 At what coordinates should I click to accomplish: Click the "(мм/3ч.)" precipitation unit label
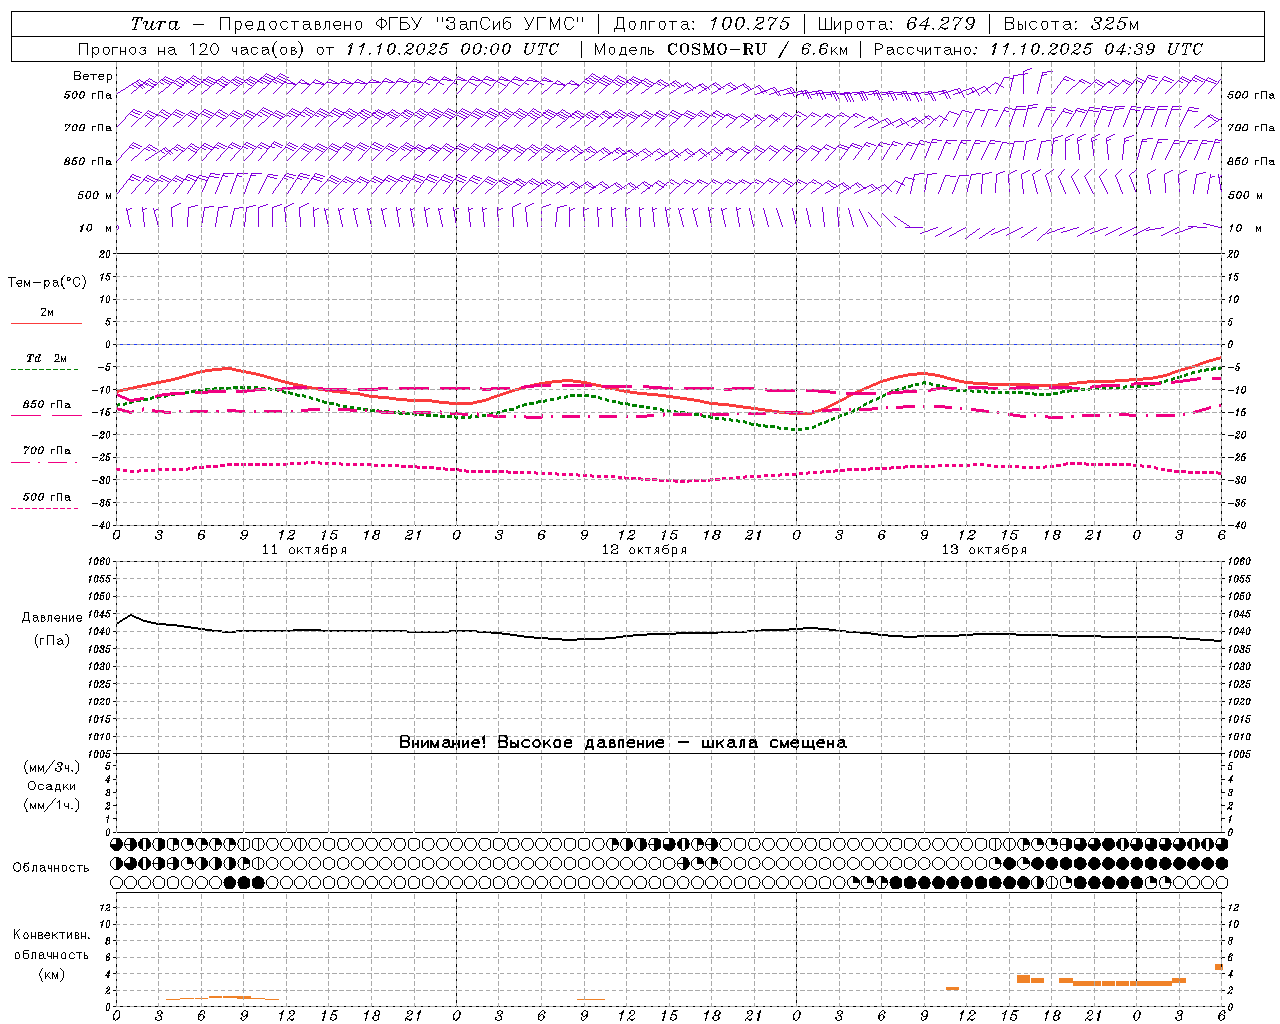52,767
